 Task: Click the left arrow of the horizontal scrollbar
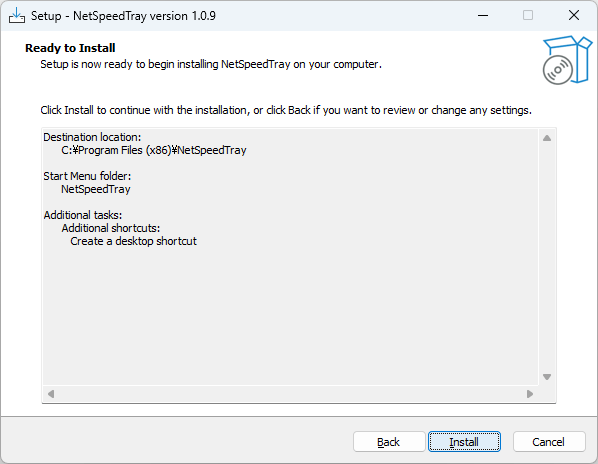pos(51,393)
